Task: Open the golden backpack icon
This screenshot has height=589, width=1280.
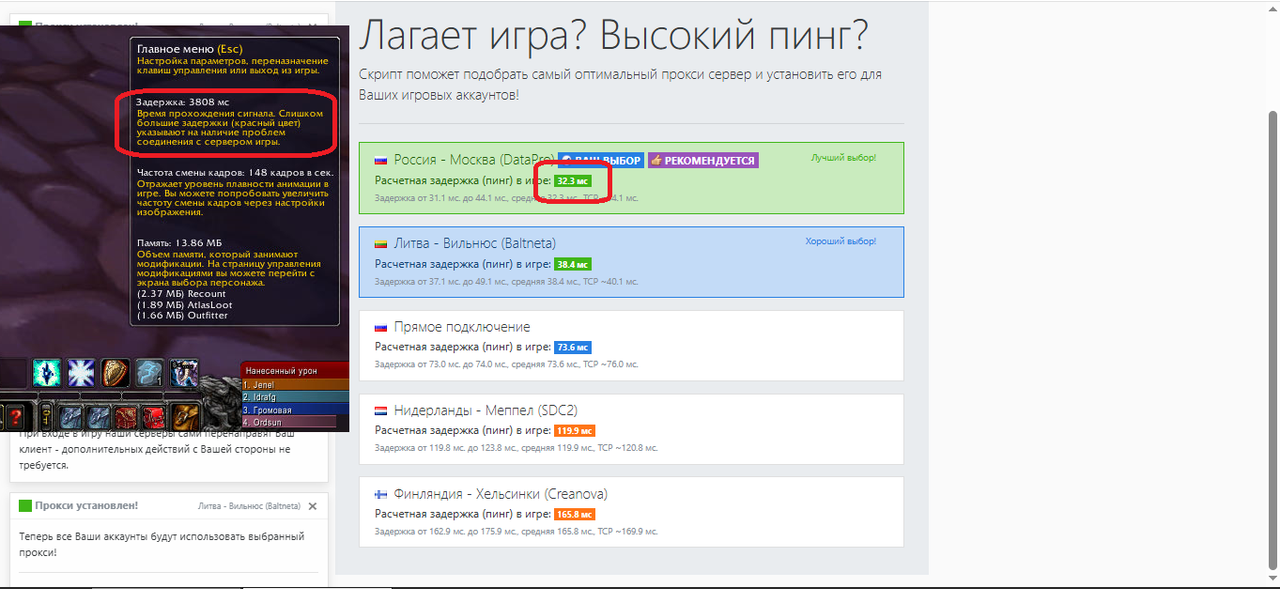Action: [x=186, y=417]
